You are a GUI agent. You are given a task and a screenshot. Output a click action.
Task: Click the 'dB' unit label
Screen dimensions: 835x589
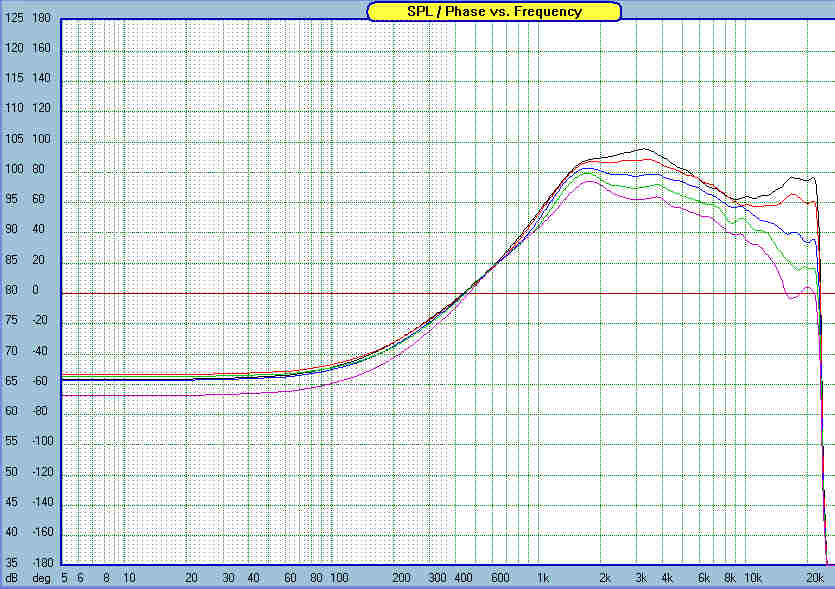(x=11, y=578)
